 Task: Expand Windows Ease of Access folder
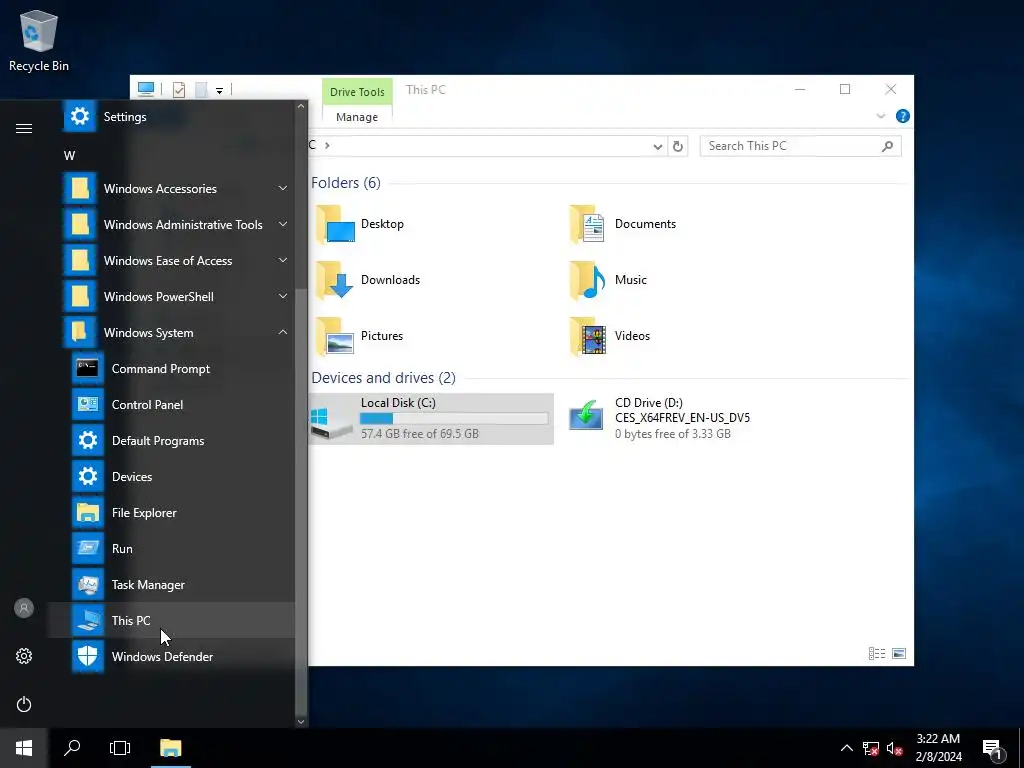pos(171,260)
